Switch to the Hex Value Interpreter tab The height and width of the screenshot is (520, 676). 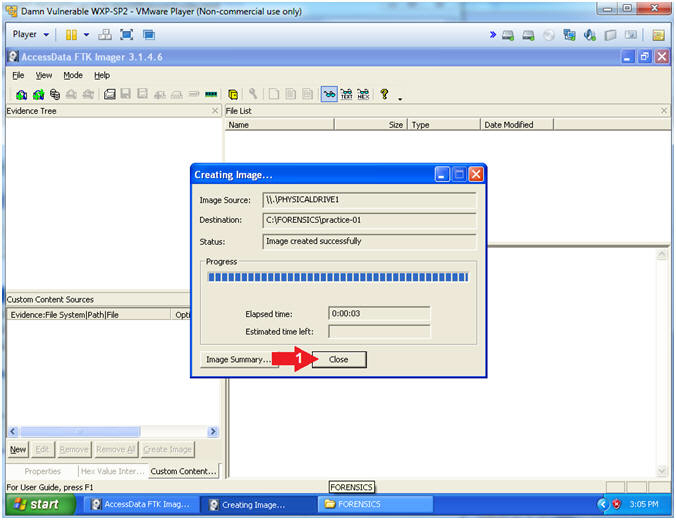(113, 471)
